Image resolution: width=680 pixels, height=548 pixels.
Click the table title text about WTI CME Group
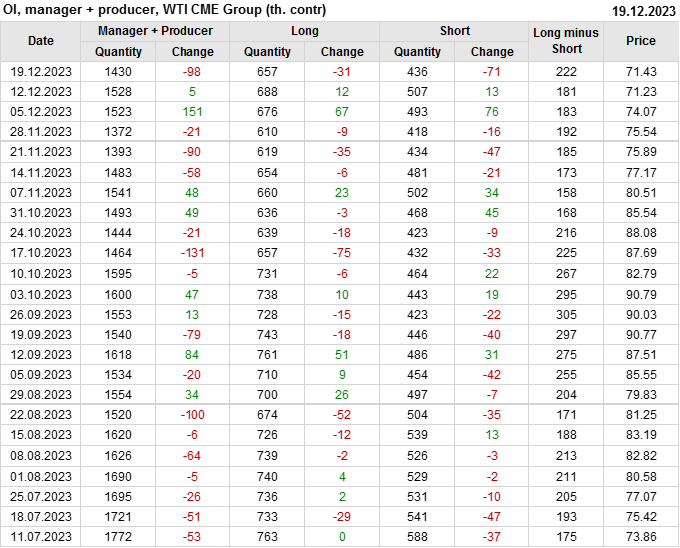click(164, 10)
